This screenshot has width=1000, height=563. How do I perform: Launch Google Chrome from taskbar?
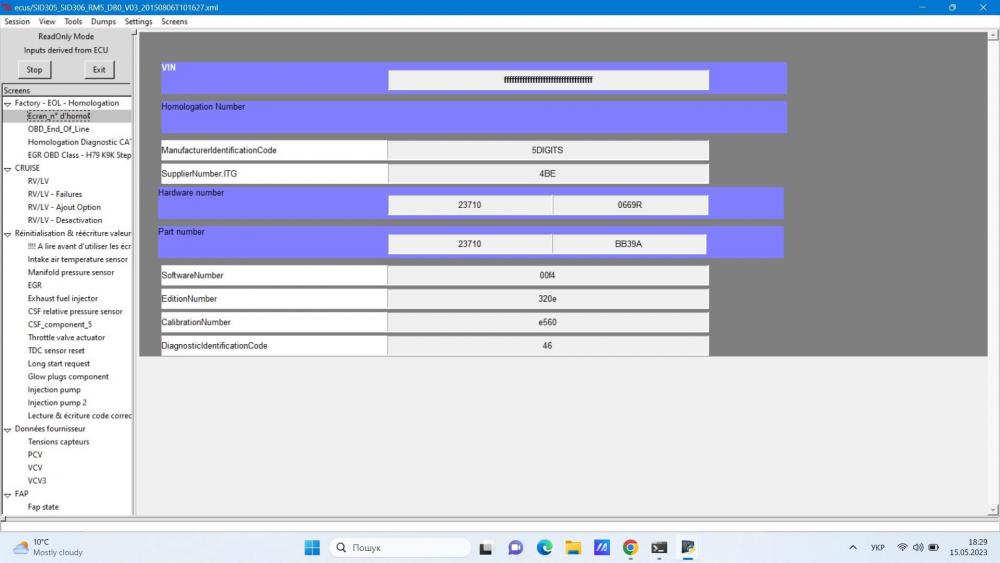630,548
